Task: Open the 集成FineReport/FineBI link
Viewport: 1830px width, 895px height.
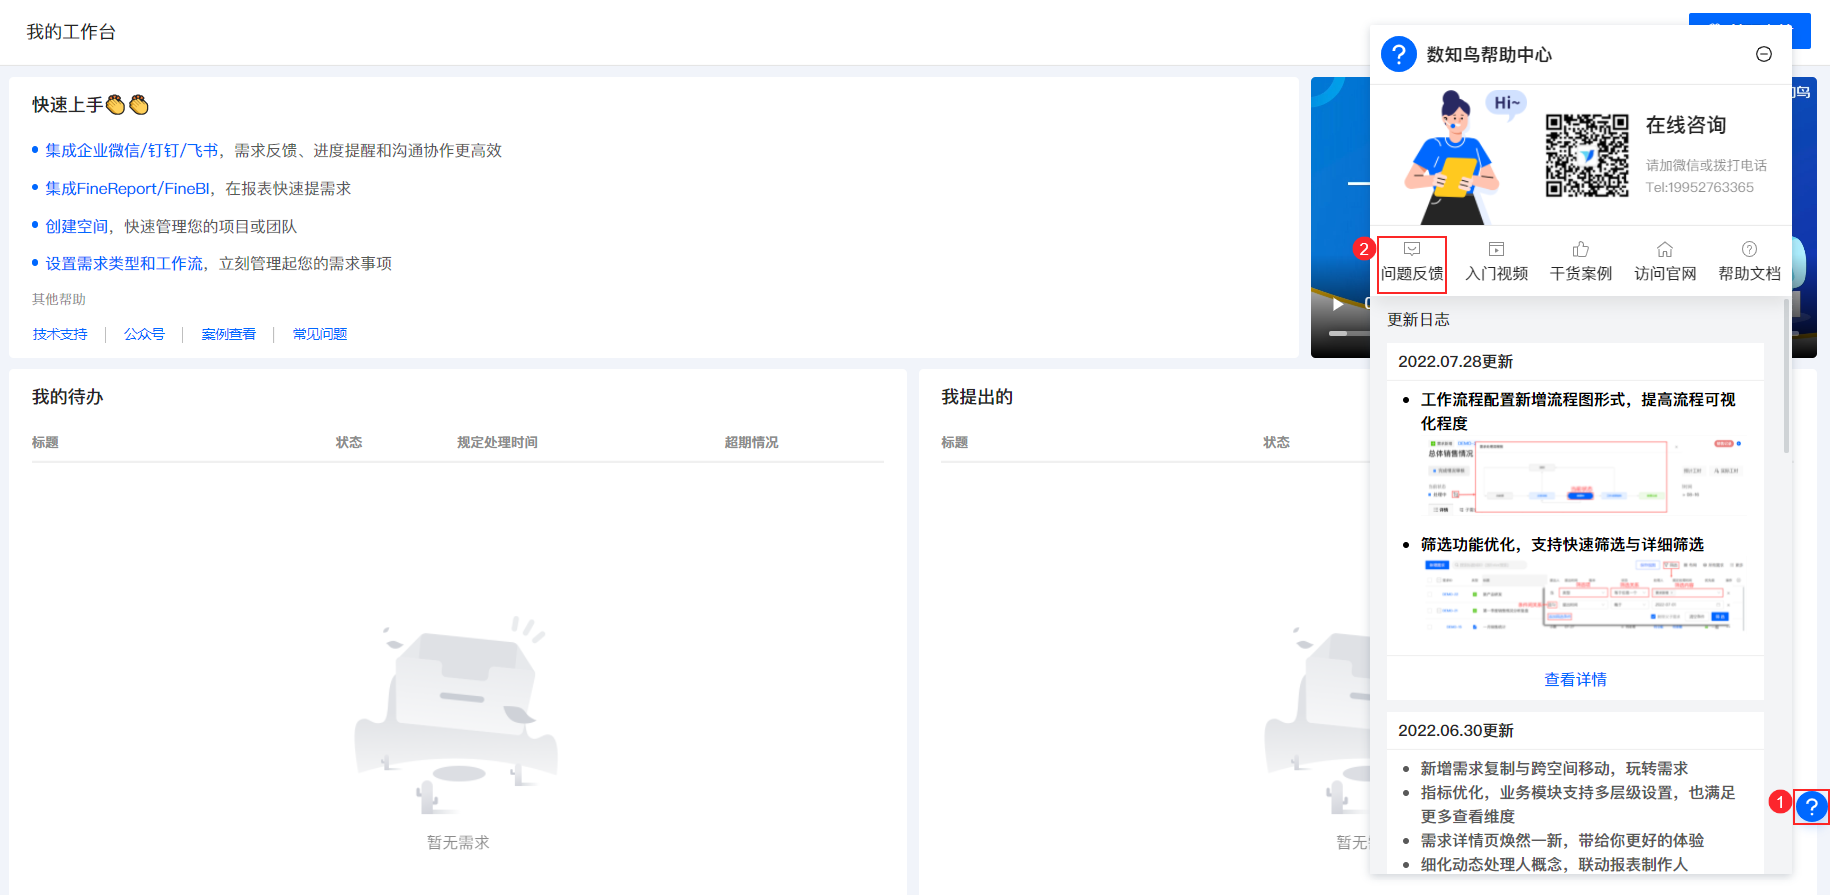Action: 127,188
